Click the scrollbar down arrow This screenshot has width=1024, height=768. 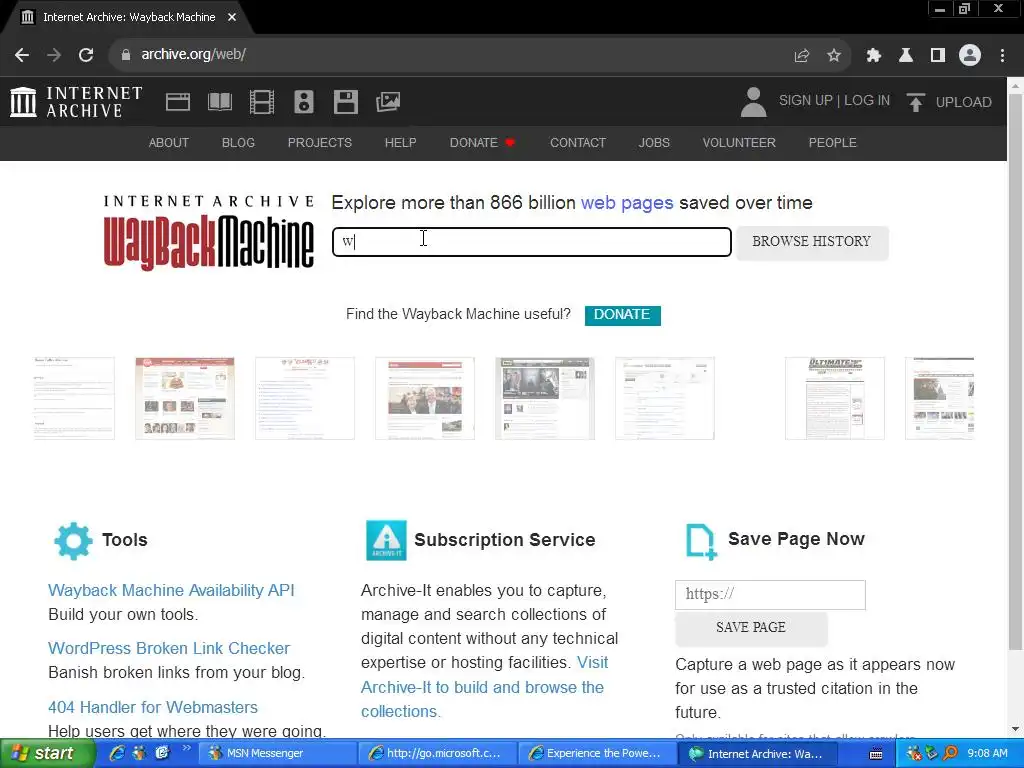[1016, 729]
